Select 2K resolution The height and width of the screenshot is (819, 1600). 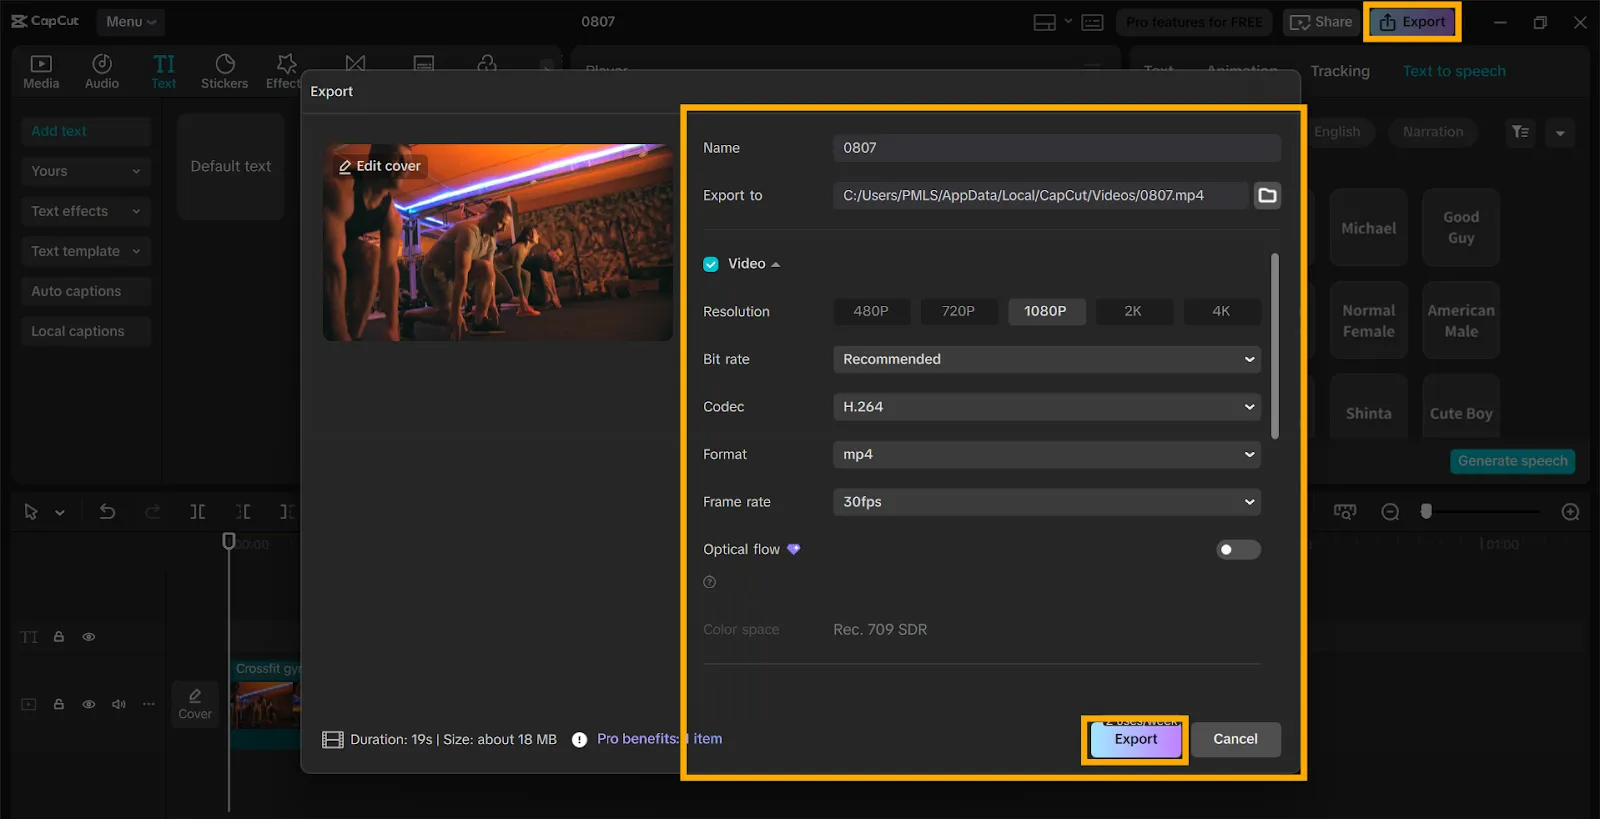(1133, 311)
